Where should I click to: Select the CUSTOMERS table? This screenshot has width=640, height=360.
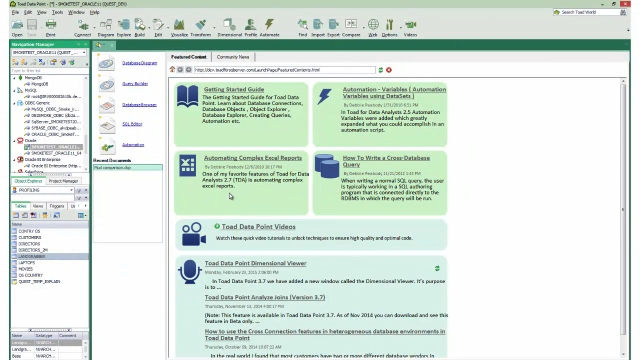pos(29,238)
